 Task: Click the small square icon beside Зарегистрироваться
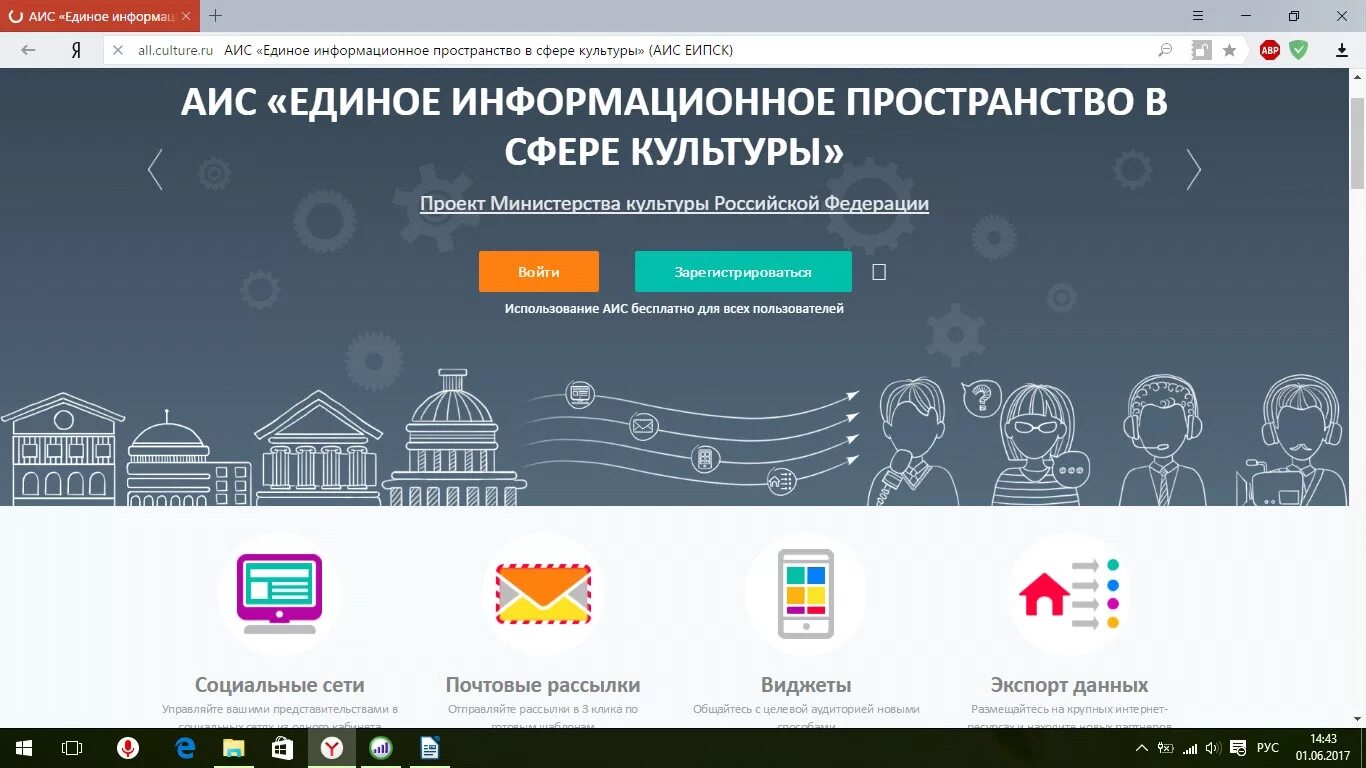(x=879, y=272)
